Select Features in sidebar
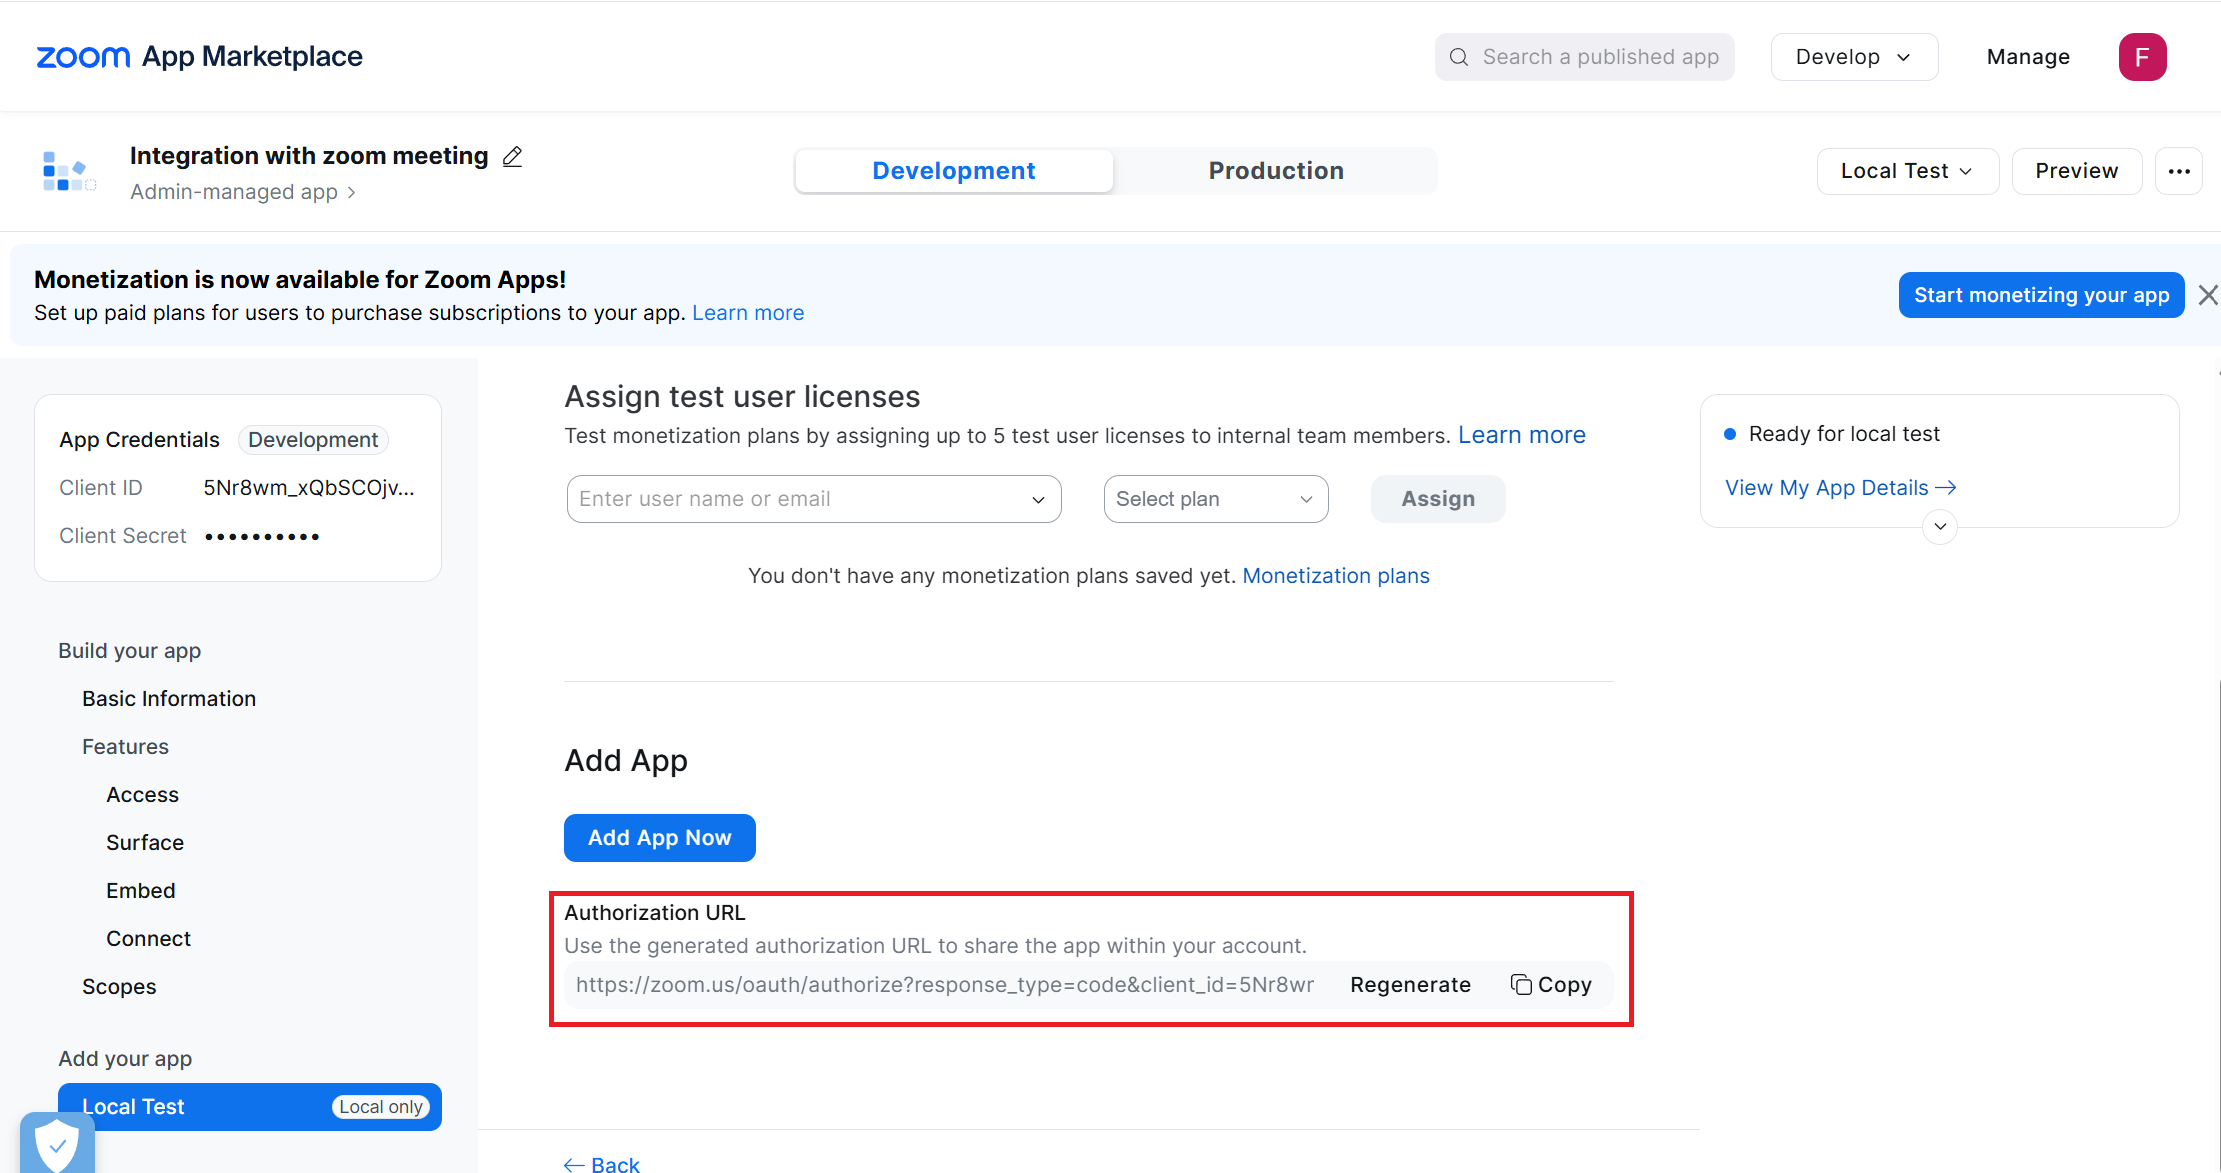Screen dimensions: 2221x1173 coord(125,747)
